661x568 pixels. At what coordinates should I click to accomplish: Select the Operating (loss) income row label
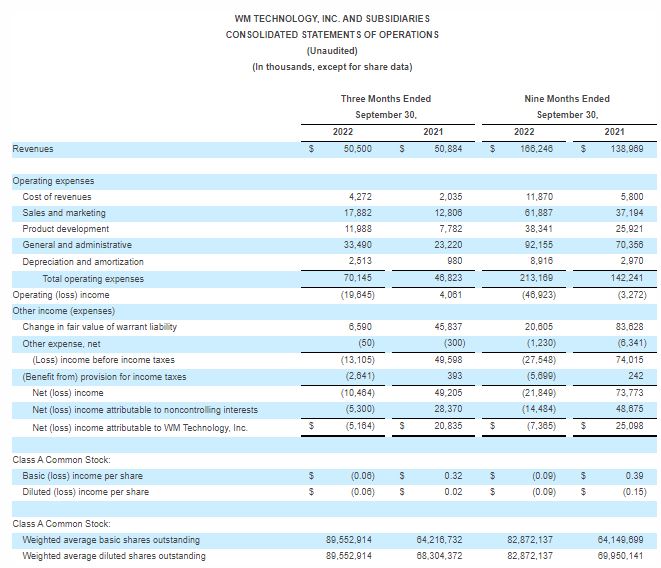pos(61,295)
